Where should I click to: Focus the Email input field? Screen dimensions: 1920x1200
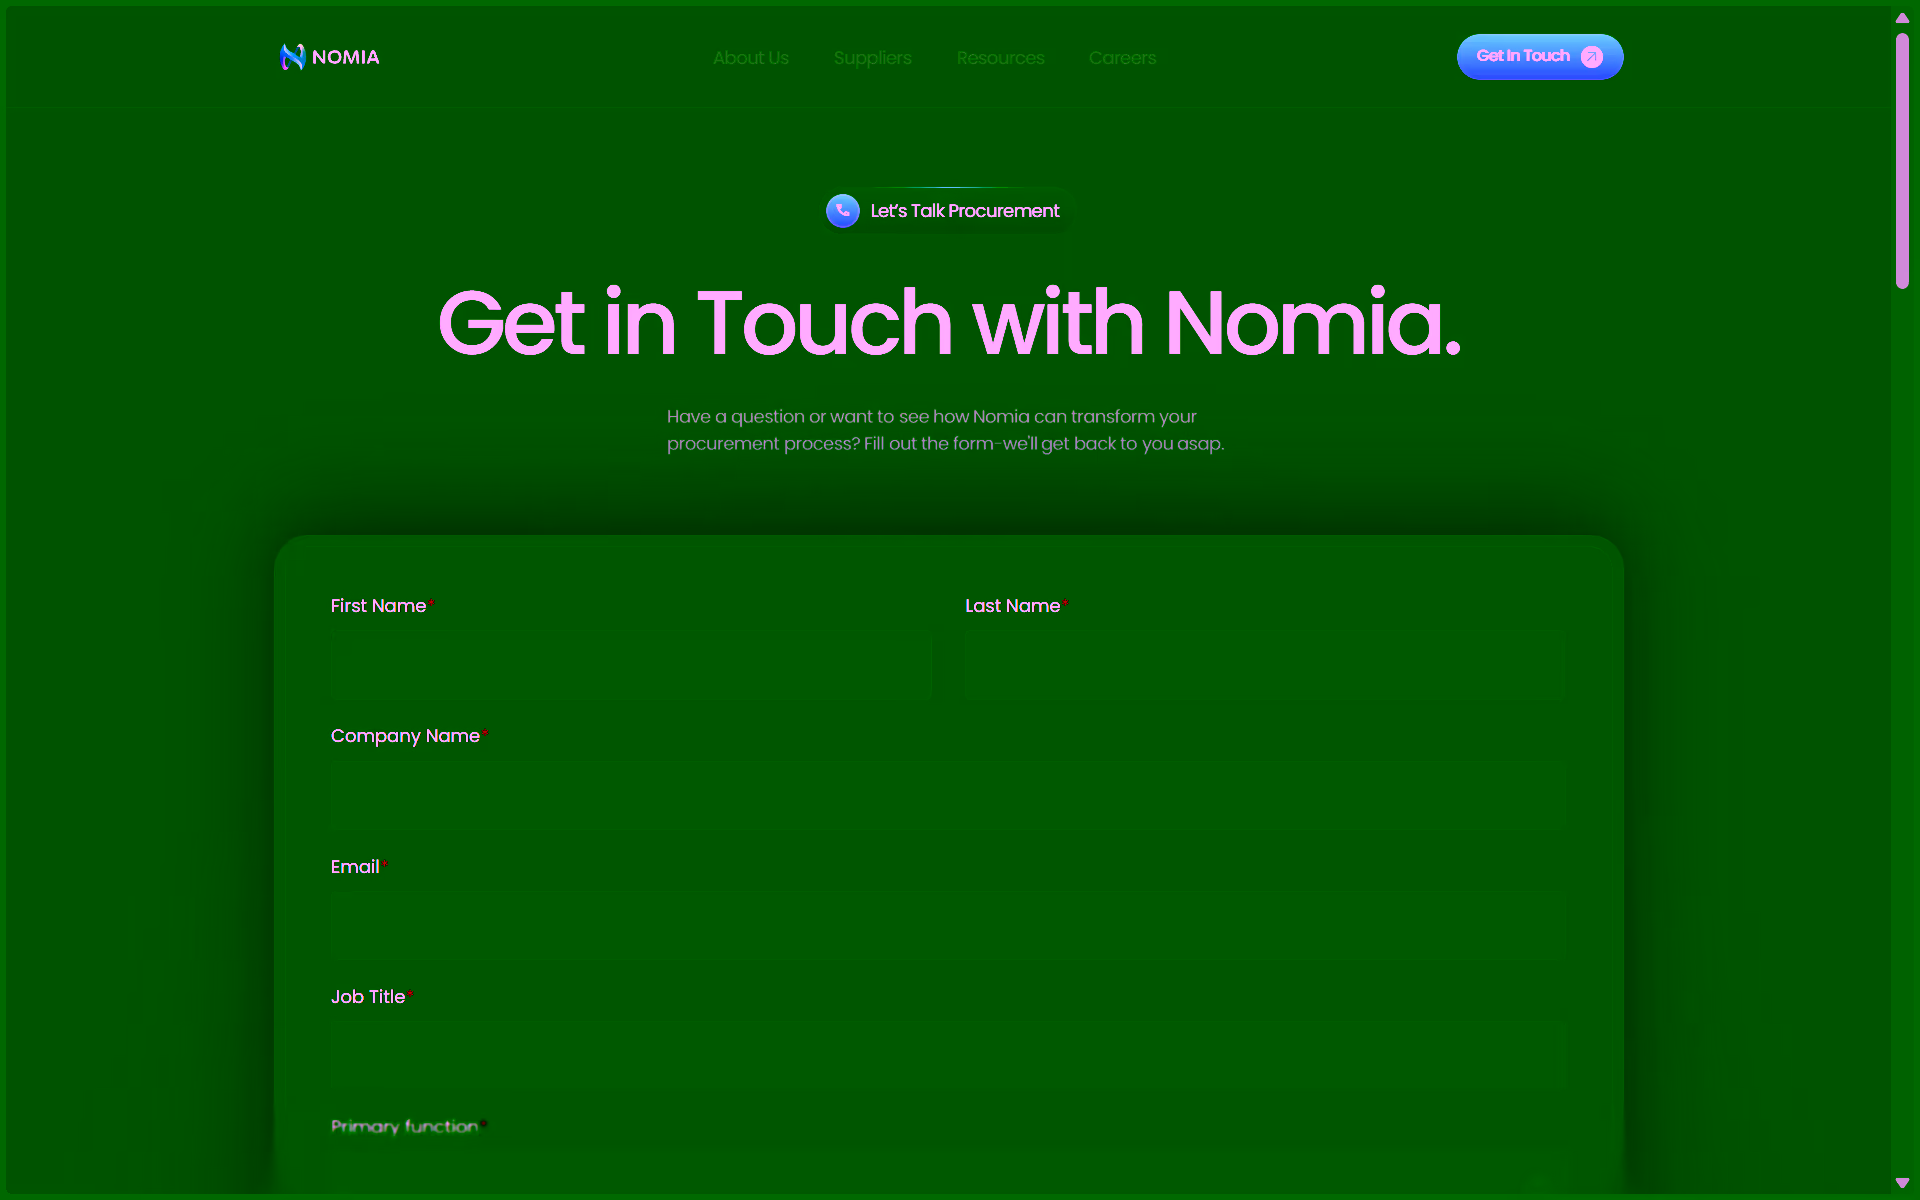pyautogui.click(x=948, y=926)
